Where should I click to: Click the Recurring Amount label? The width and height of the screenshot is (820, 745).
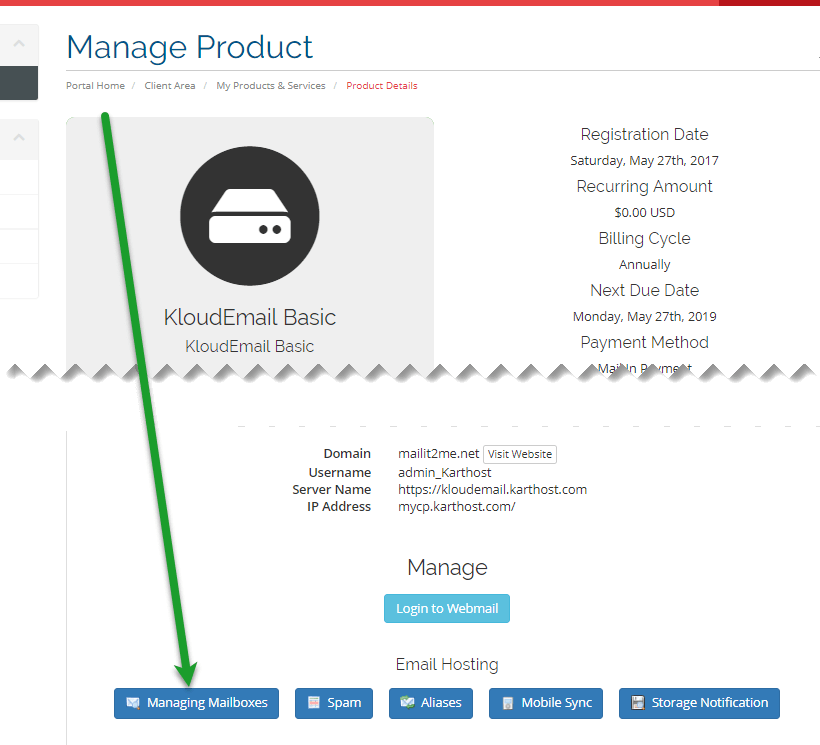pyautogui.click(x=644, y=186)
